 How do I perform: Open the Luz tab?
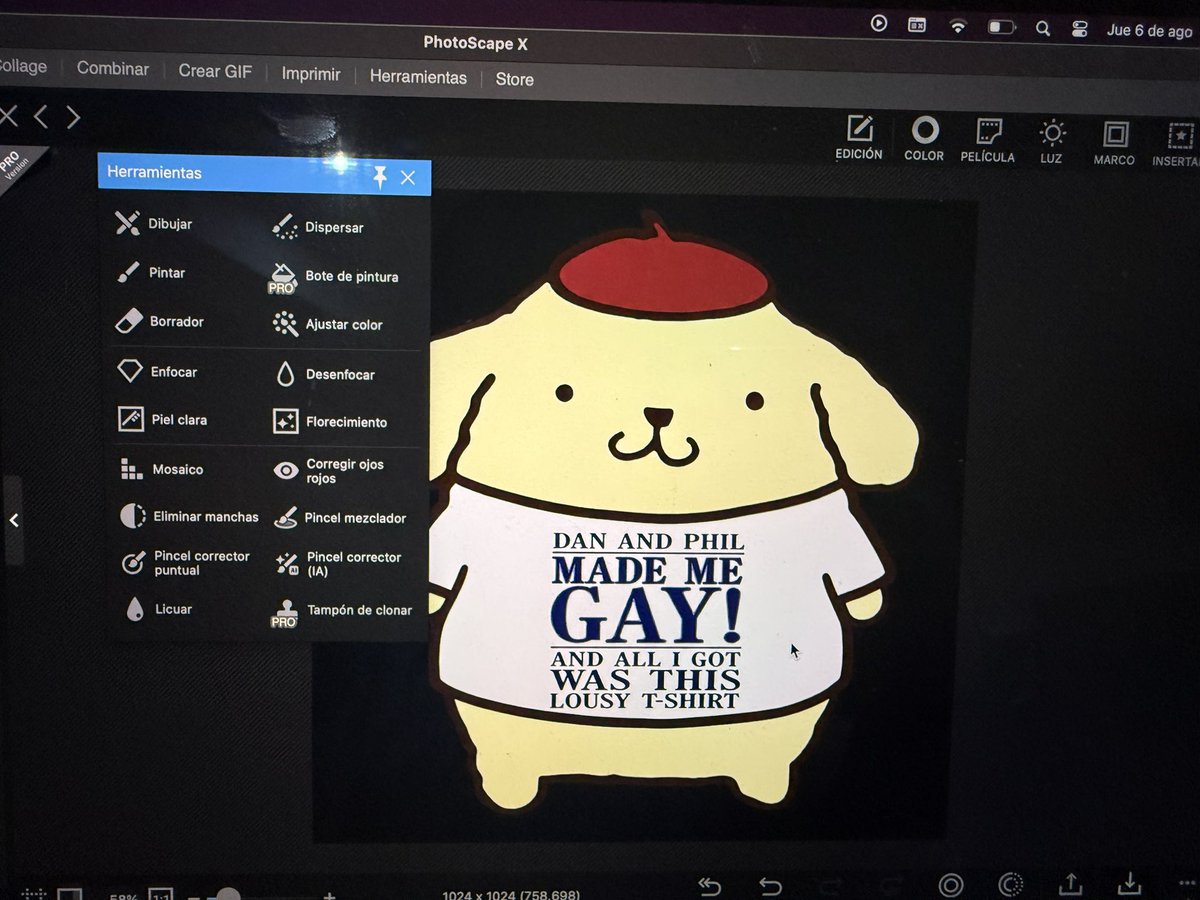pyautogui.click(x=1051, y=142)
